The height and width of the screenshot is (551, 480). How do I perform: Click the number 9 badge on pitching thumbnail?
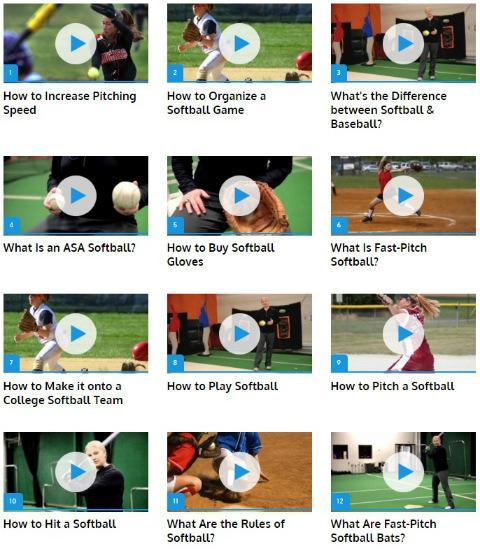pos(339,363)
